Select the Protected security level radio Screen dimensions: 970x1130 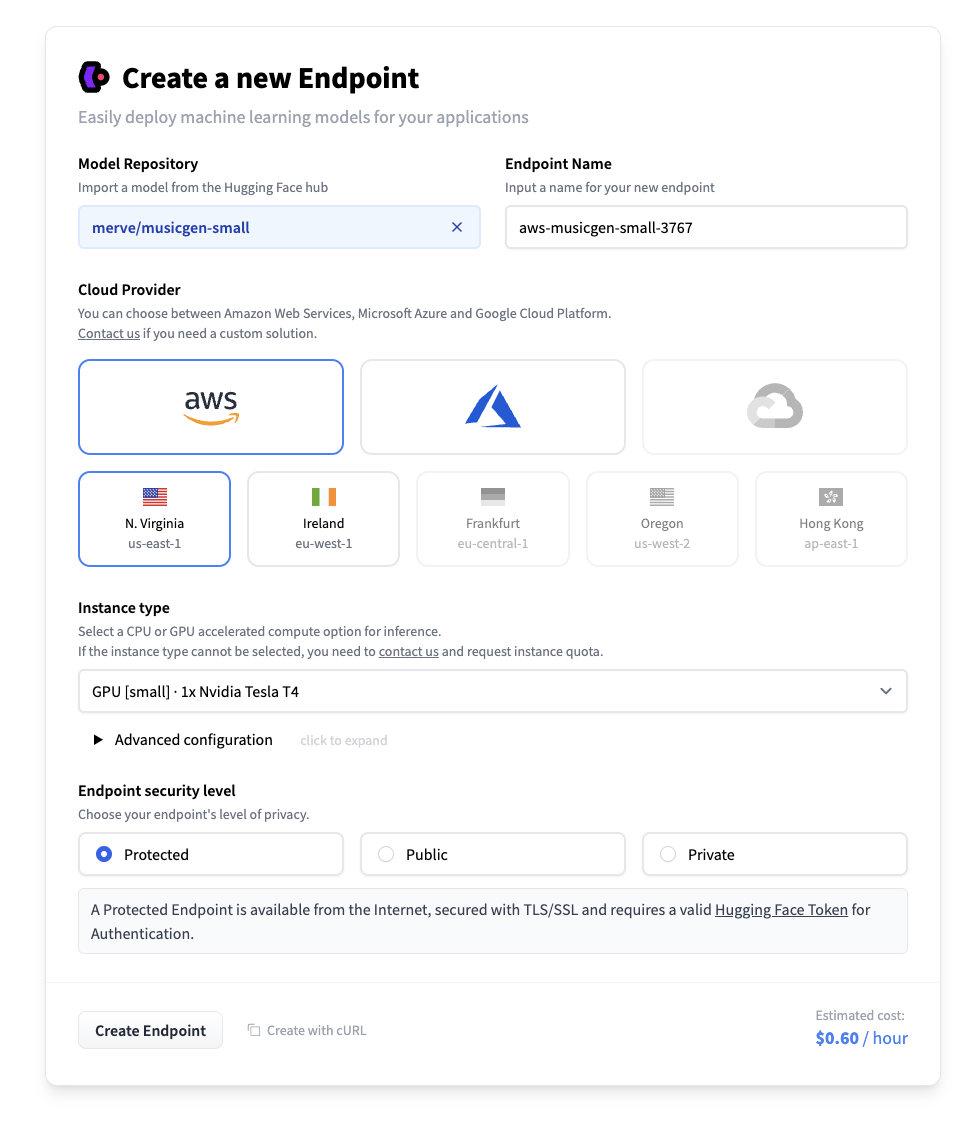tap(104, 854)
